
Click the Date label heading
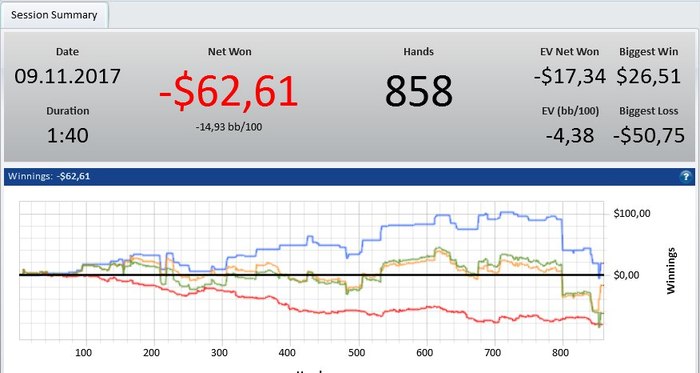point(67,52)
